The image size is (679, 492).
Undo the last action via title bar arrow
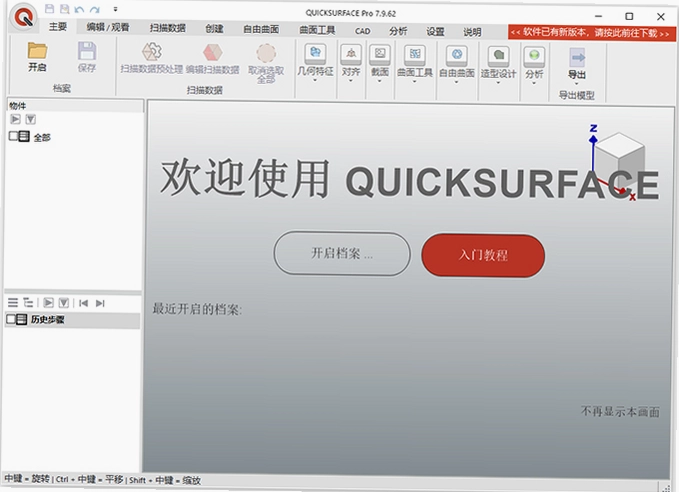pyautogui.click(x=79, y=9)
